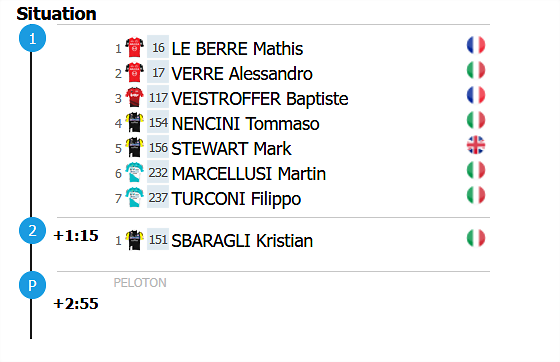Click the jersey icon next to VERRE Alessandro

[135, 72]
